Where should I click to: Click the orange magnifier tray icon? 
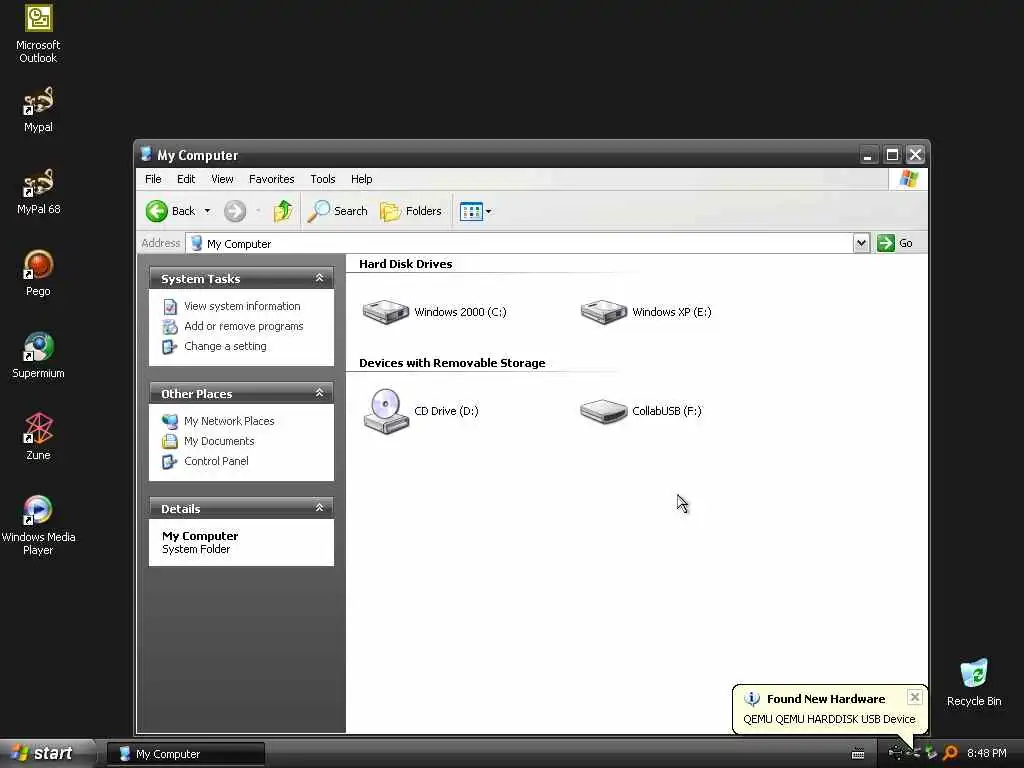click(950, 753)
